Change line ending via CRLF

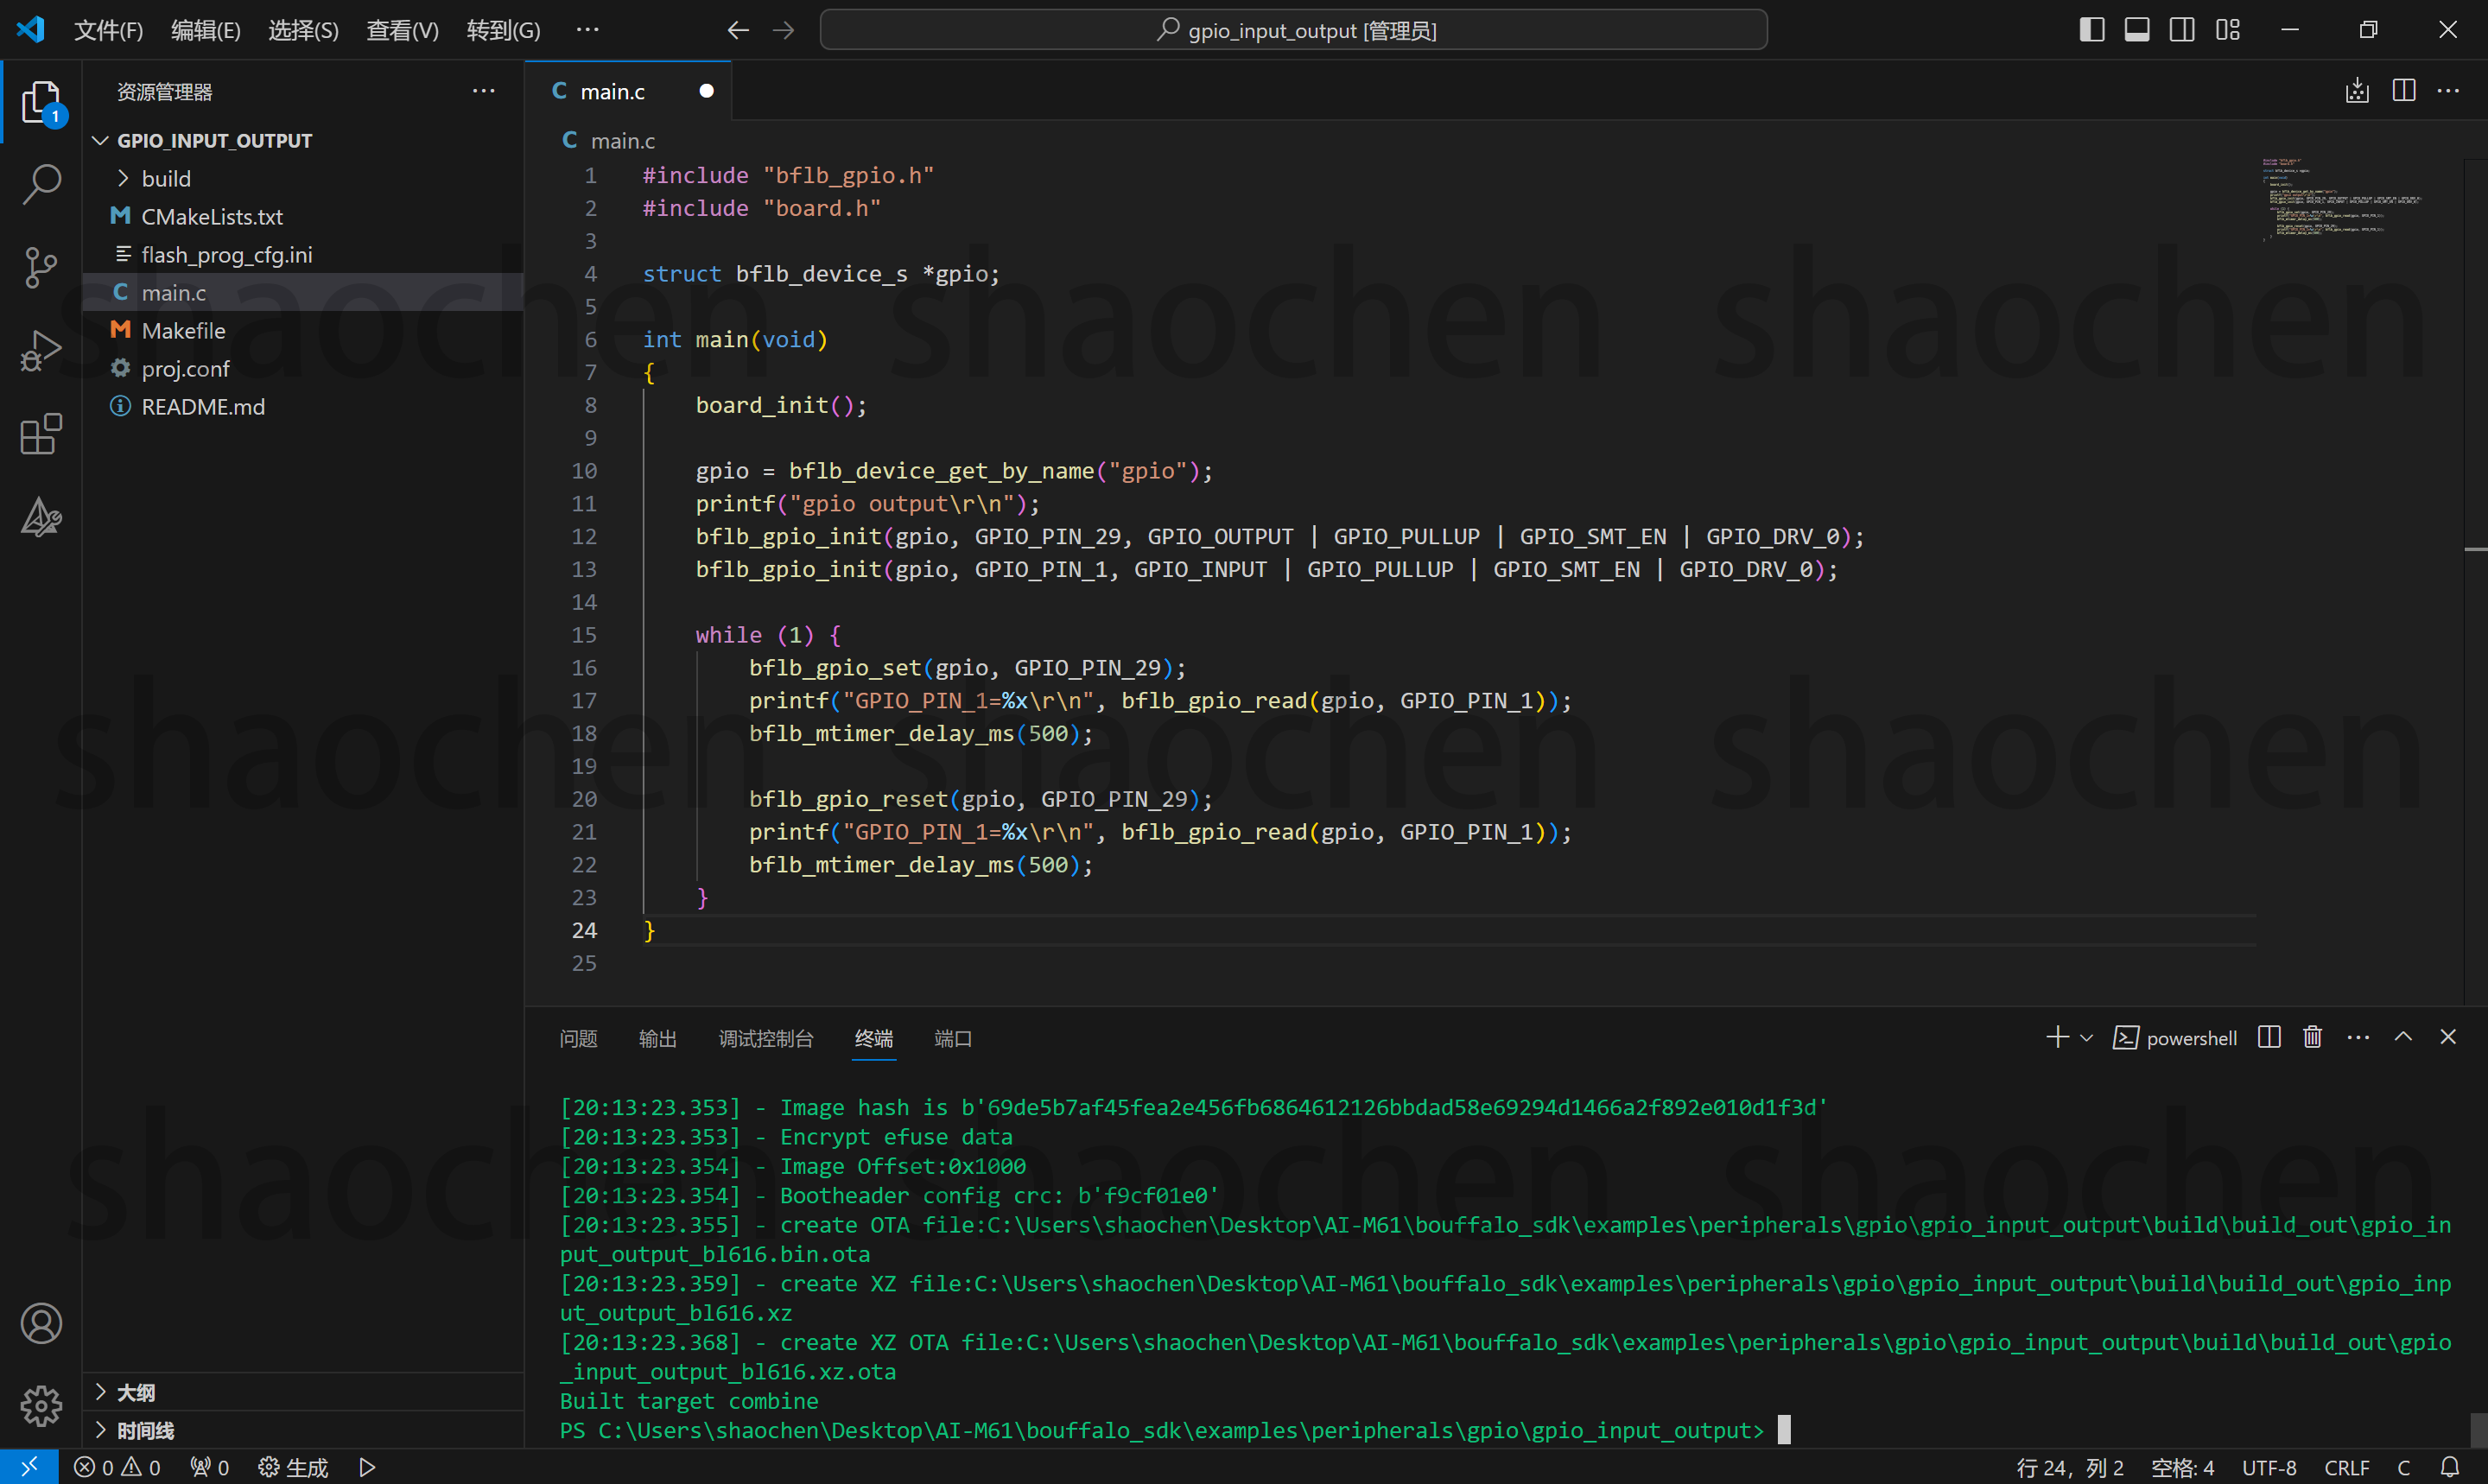tap(2346, 1467)
